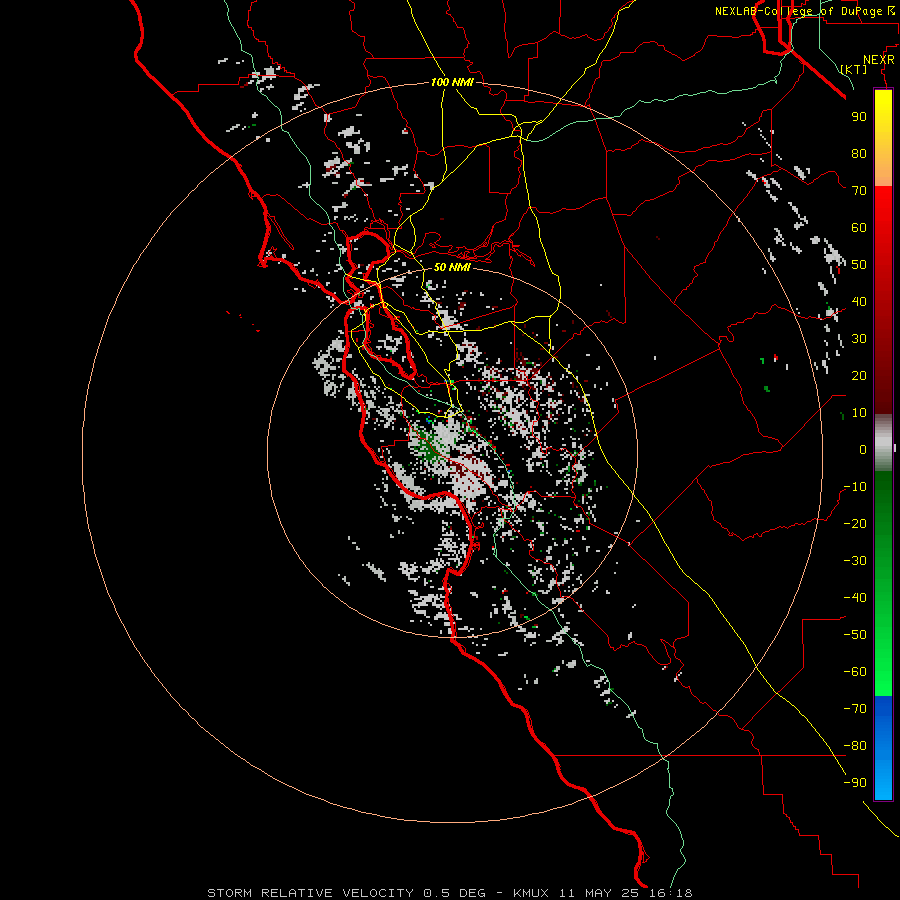Click the "-90" scale value
The height and width of the screenshot is (900, 900).
pos(855,783)
